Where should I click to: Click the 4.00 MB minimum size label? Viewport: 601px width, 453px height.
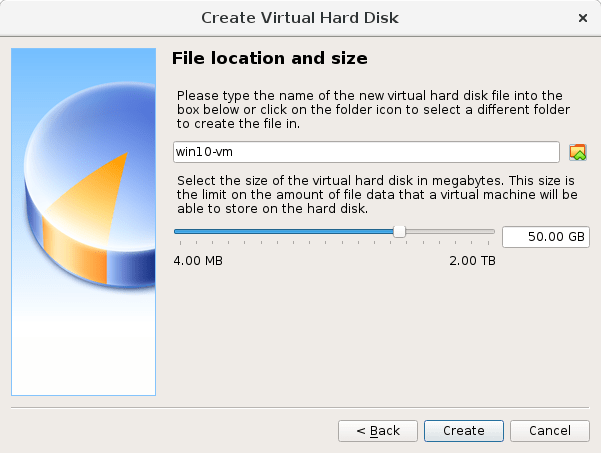pos(198,261)
